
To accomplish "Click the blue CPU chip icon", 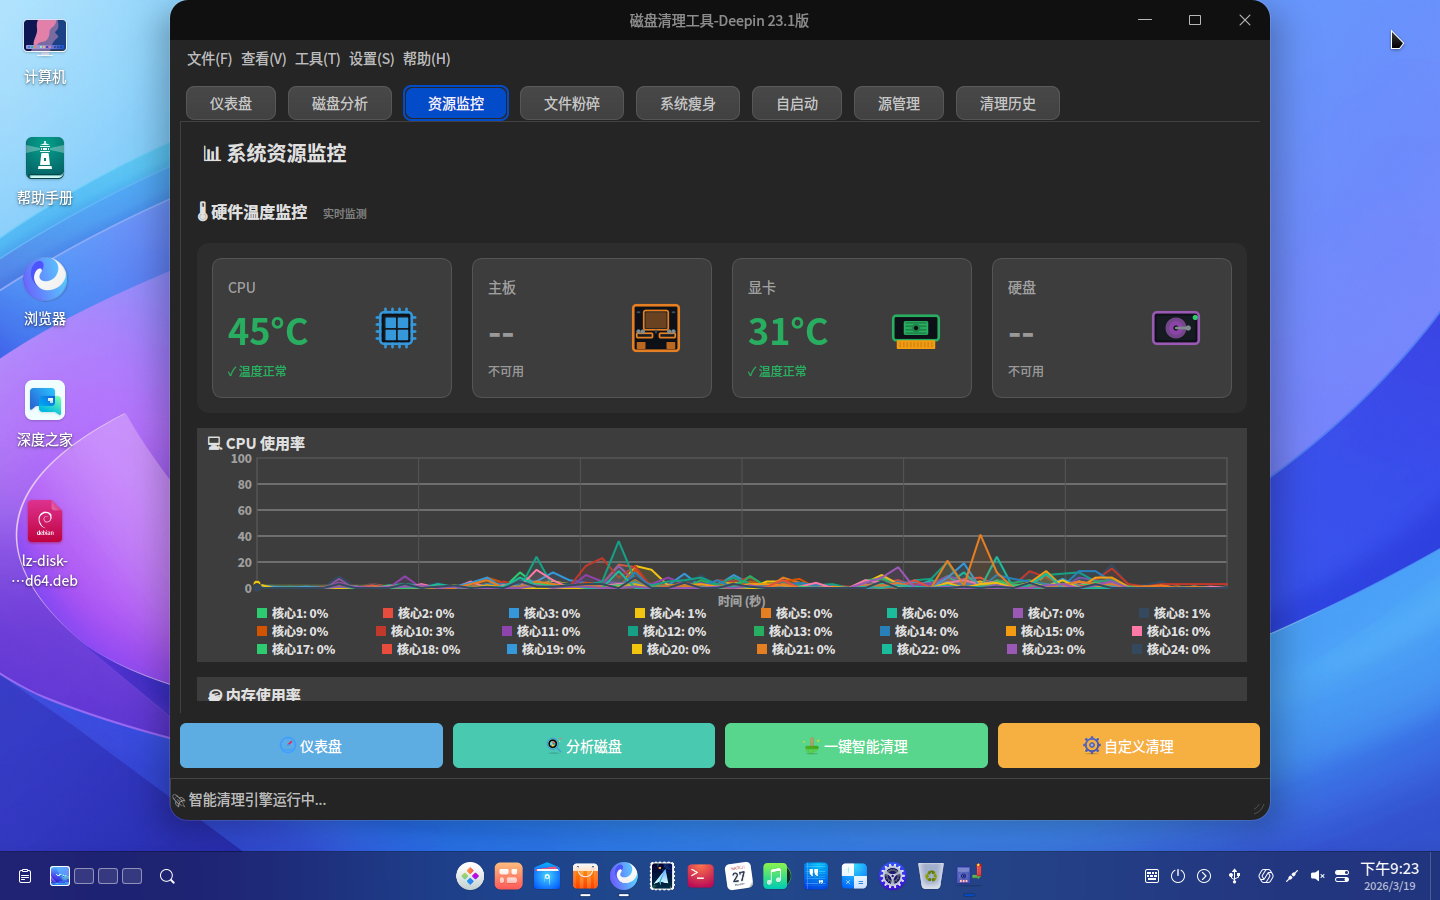I will (396, 328).
